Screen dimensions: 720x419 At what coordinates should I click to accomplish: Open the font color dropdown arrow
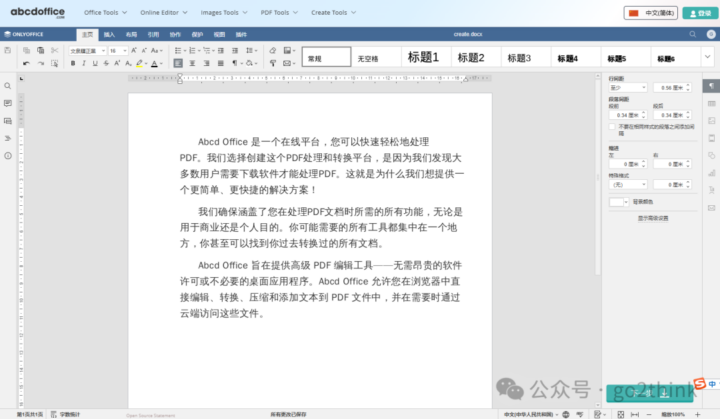point(161,64)
